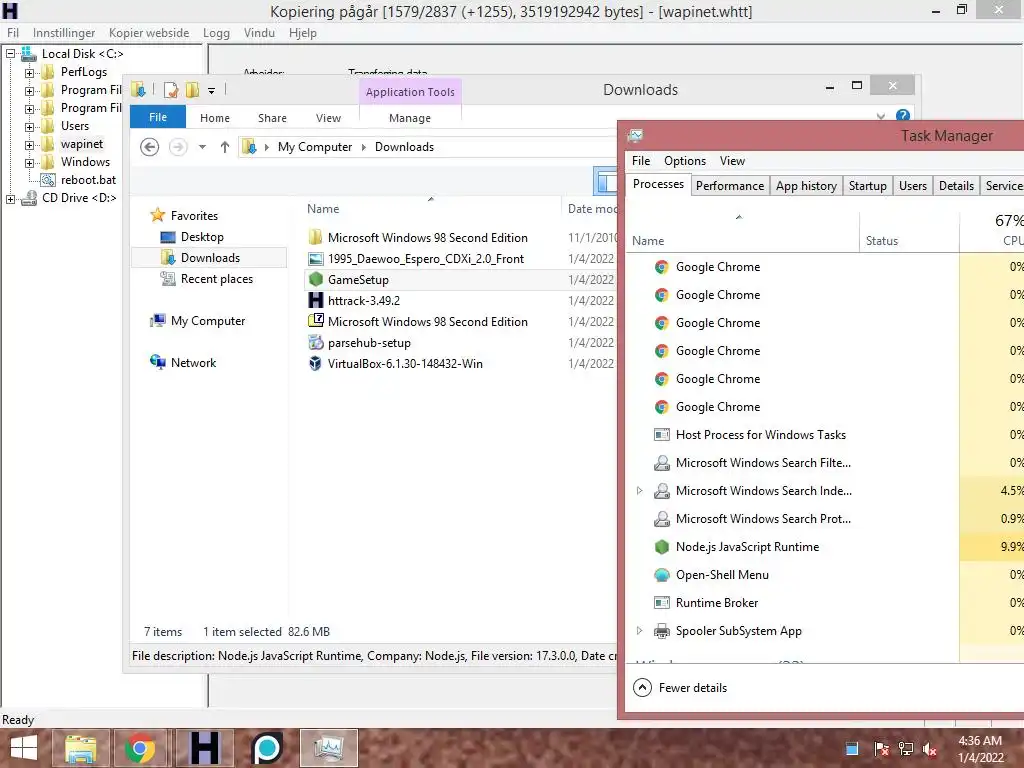
Task: Open the App history tab
Action: 806,186
